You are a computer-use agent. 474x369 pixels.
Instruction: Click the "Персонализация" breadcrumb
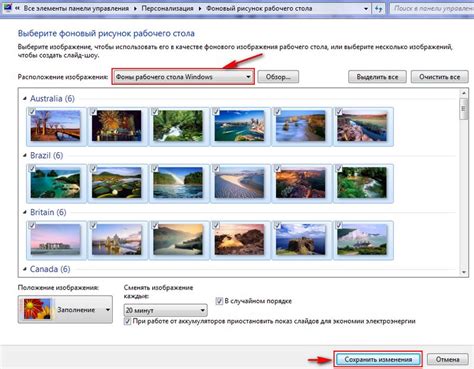pos(167,8)
